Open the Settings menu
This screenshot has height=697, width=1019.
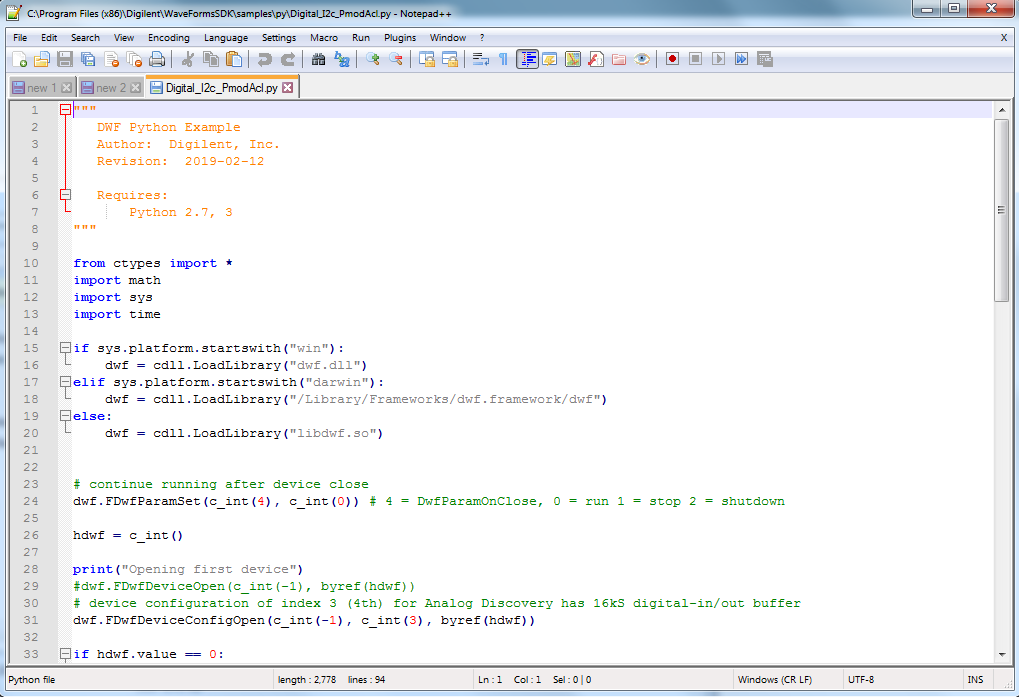[x=279, y=38]
